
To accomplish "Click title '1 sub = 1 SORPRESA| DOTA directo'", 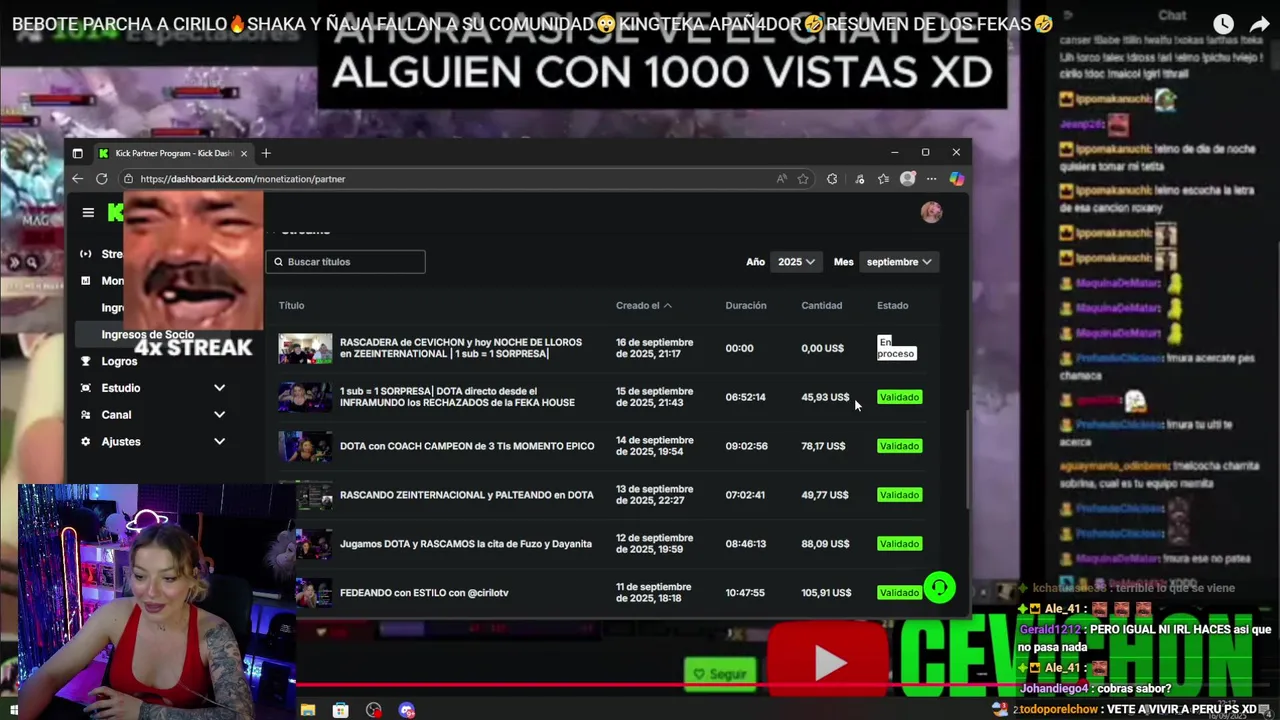I will tap(457, 397).
